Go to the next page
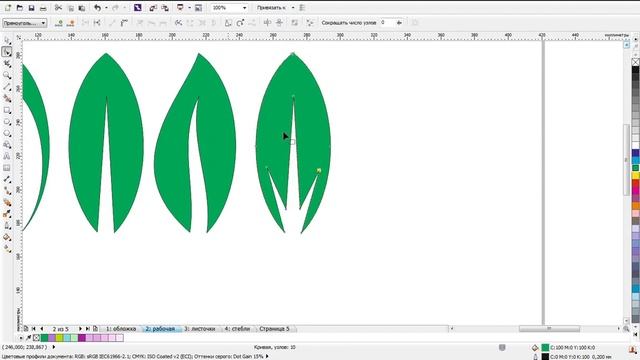This screenshot has width=640, height=360. point(80,329)
